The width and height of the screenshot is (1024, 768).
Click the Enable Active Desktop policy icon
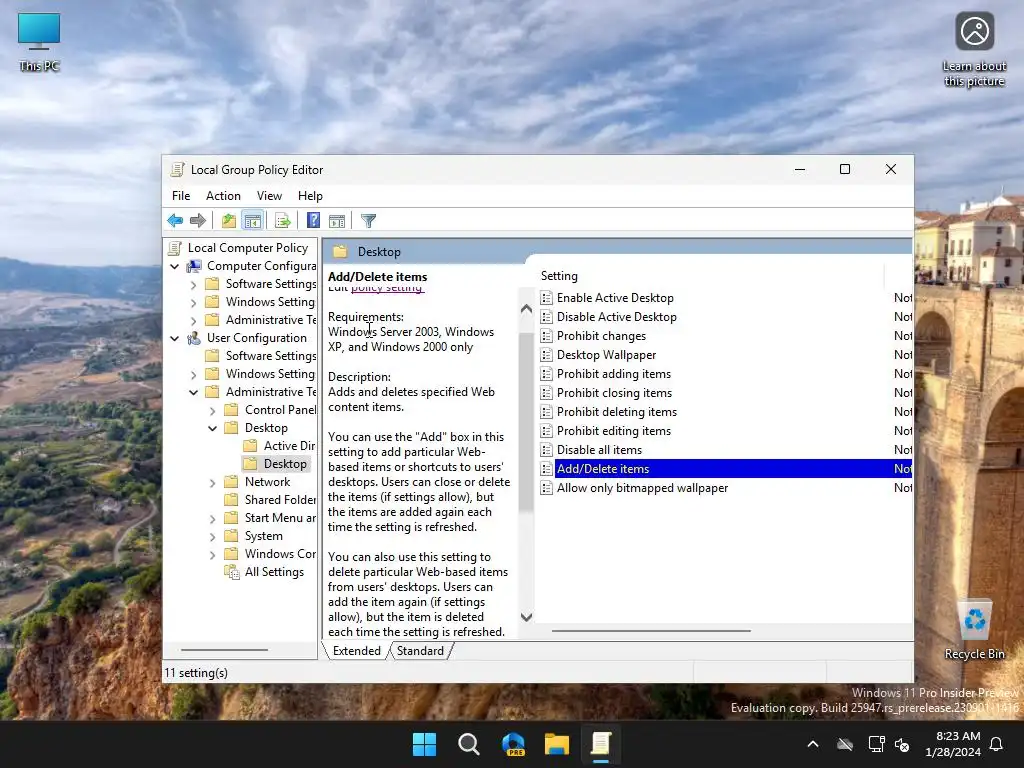[547, 298]
